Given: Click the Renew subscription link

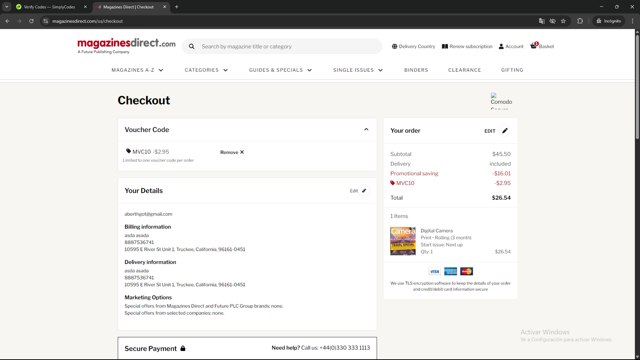Looking at the screenshot, I should pos(467,47).
